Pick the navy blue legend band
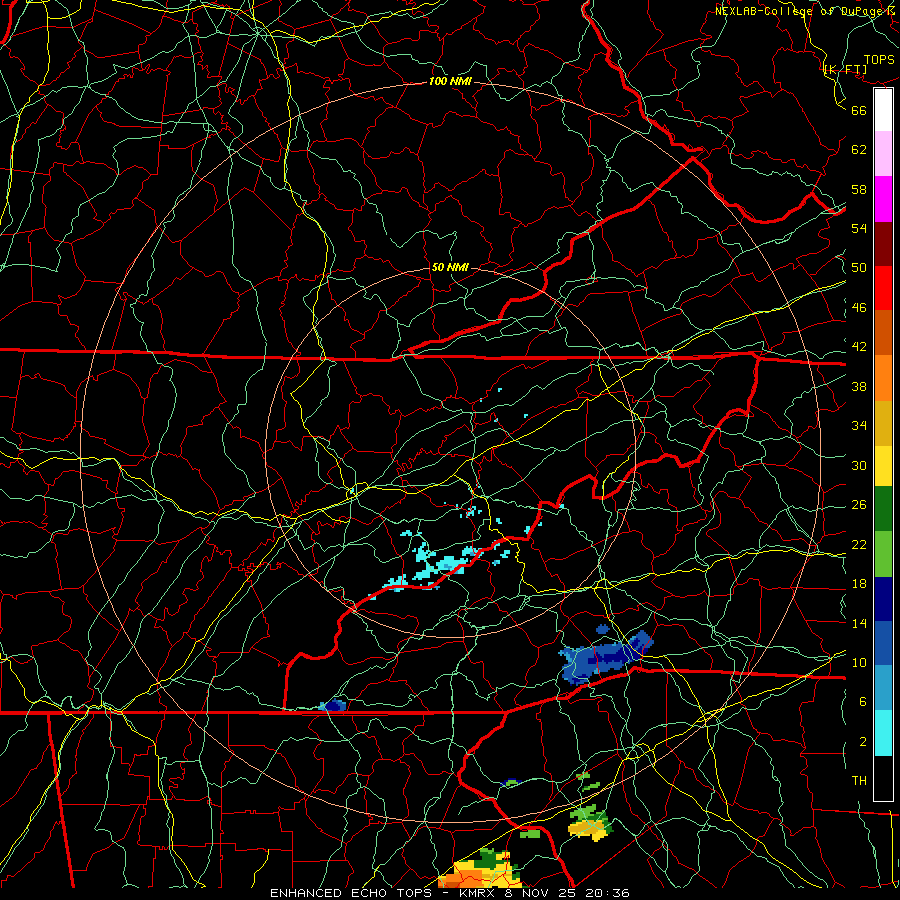The width and height of the screenshot is (900, 900). (x=883, y=599)
